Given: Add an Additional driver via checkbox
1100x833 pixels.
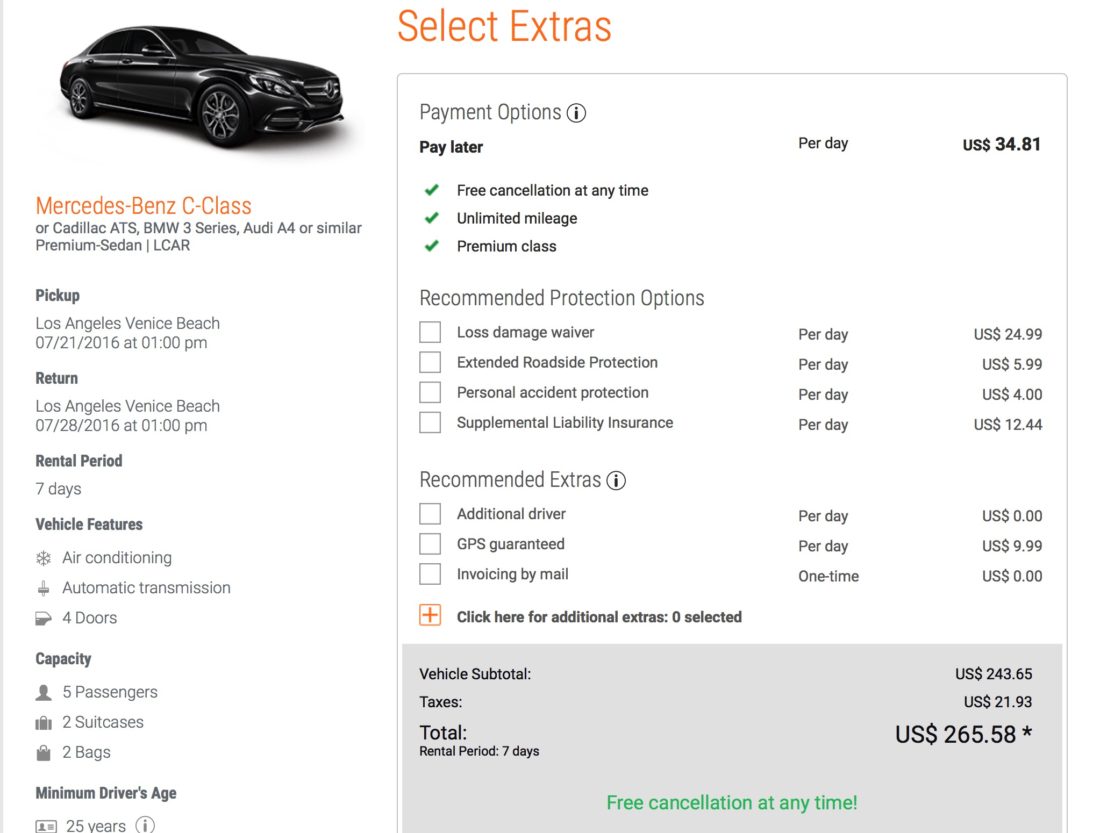Looking at the screenshot, I should pos(430,514).
